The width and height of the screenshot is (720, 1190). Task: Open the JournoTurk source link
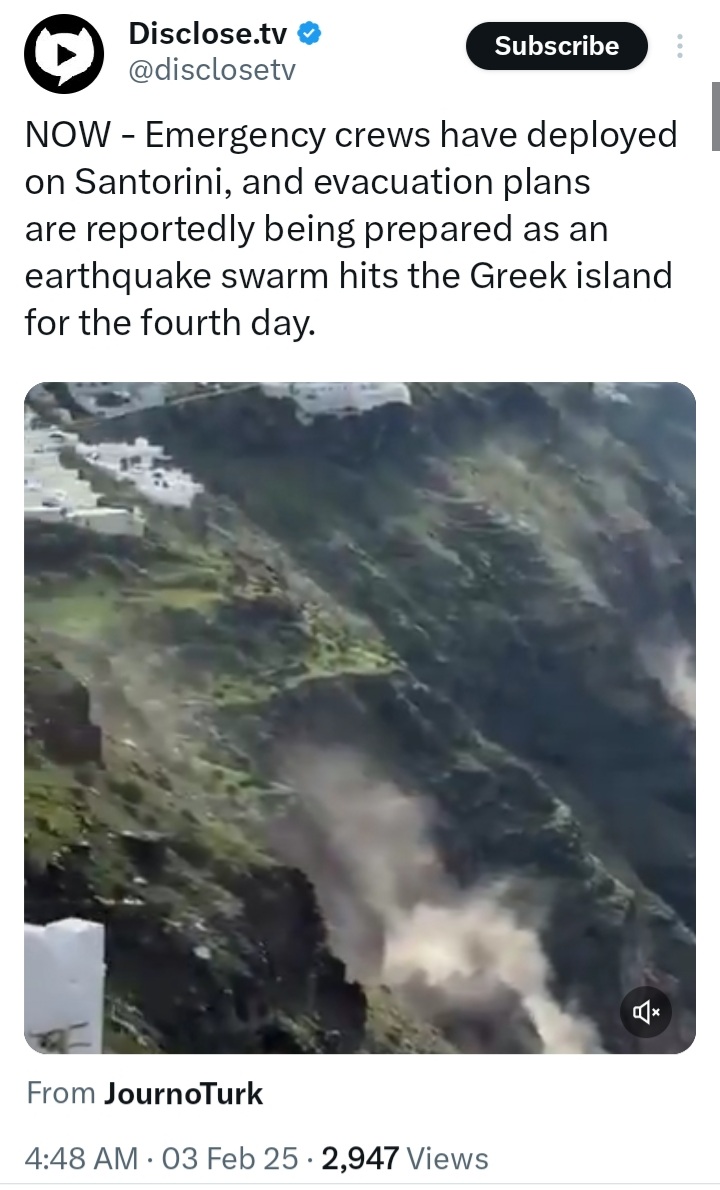tap(184, 1094)
